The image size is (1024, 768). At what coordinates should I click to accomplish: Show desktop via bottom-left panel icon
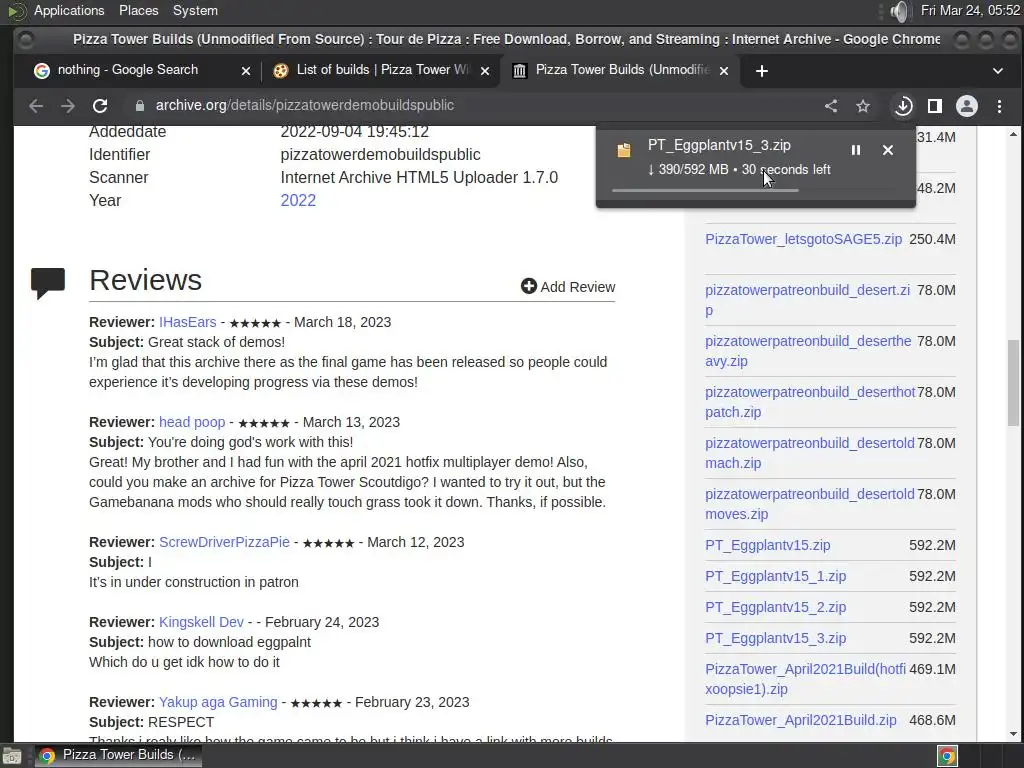[x=12, y=756]
